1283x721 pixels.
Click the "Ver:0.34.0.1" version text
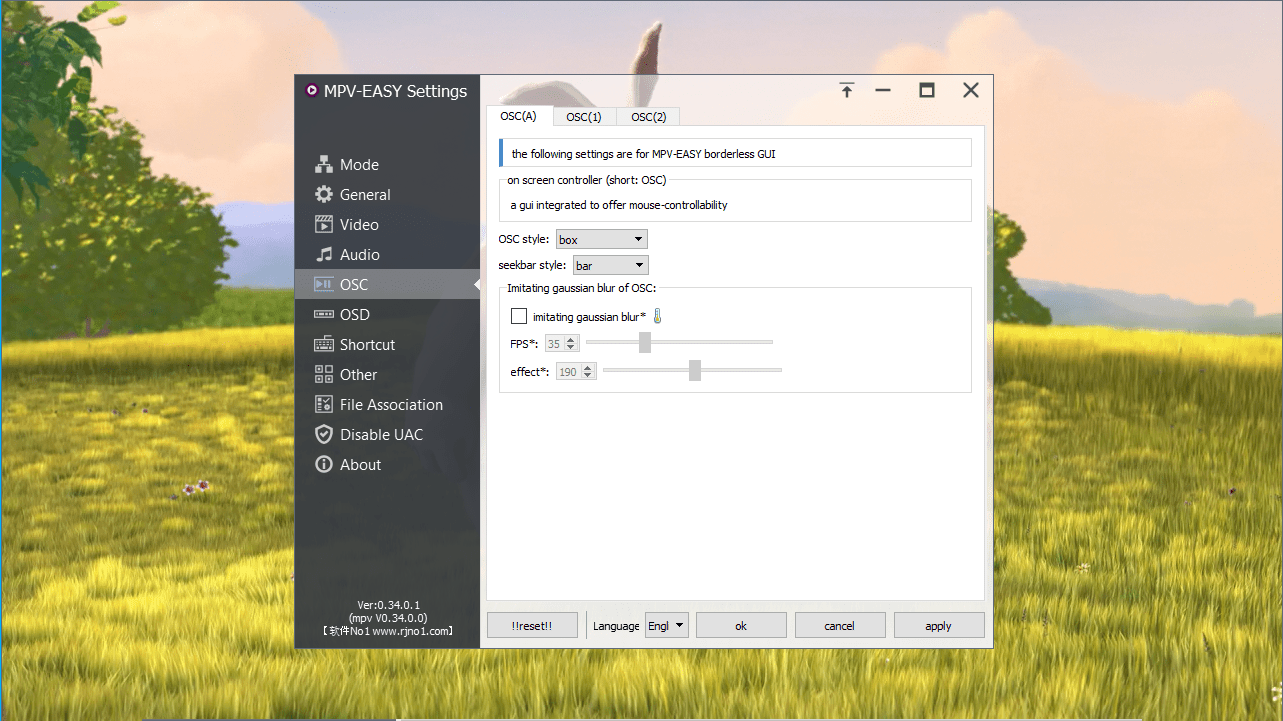click(x=388, y=605)
